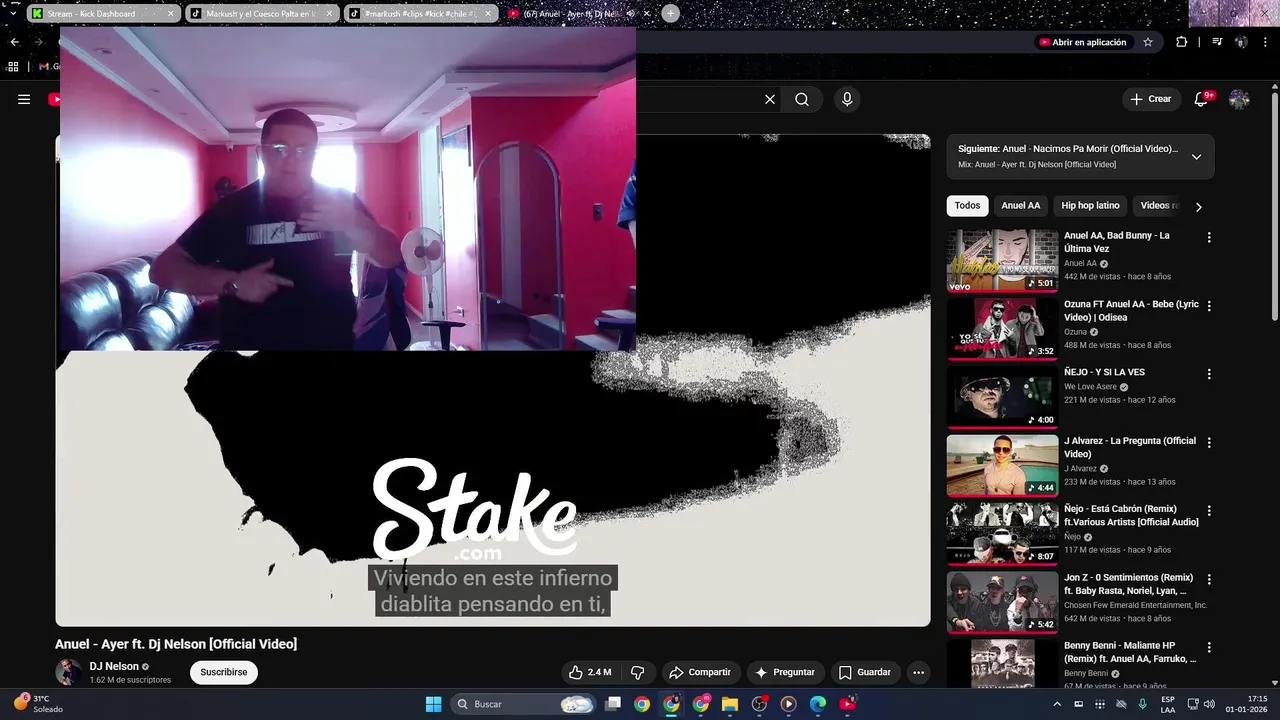Open options for Jon Z 0 Sentimientos

[1209, 579]
